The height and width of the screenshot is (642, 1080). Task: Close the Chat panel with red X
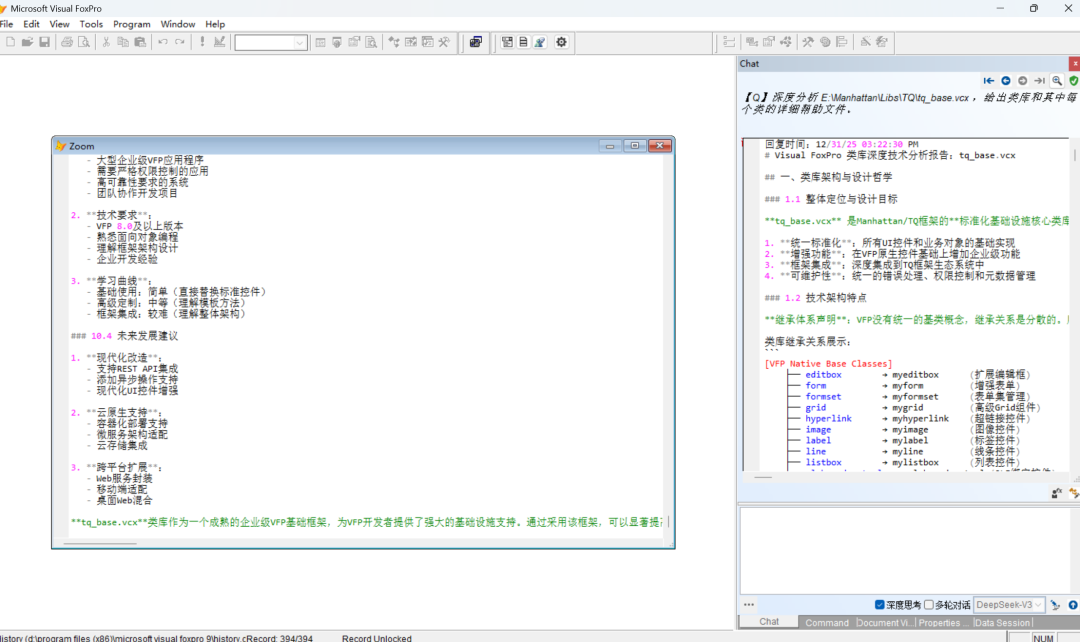(x=1074, y=63)
